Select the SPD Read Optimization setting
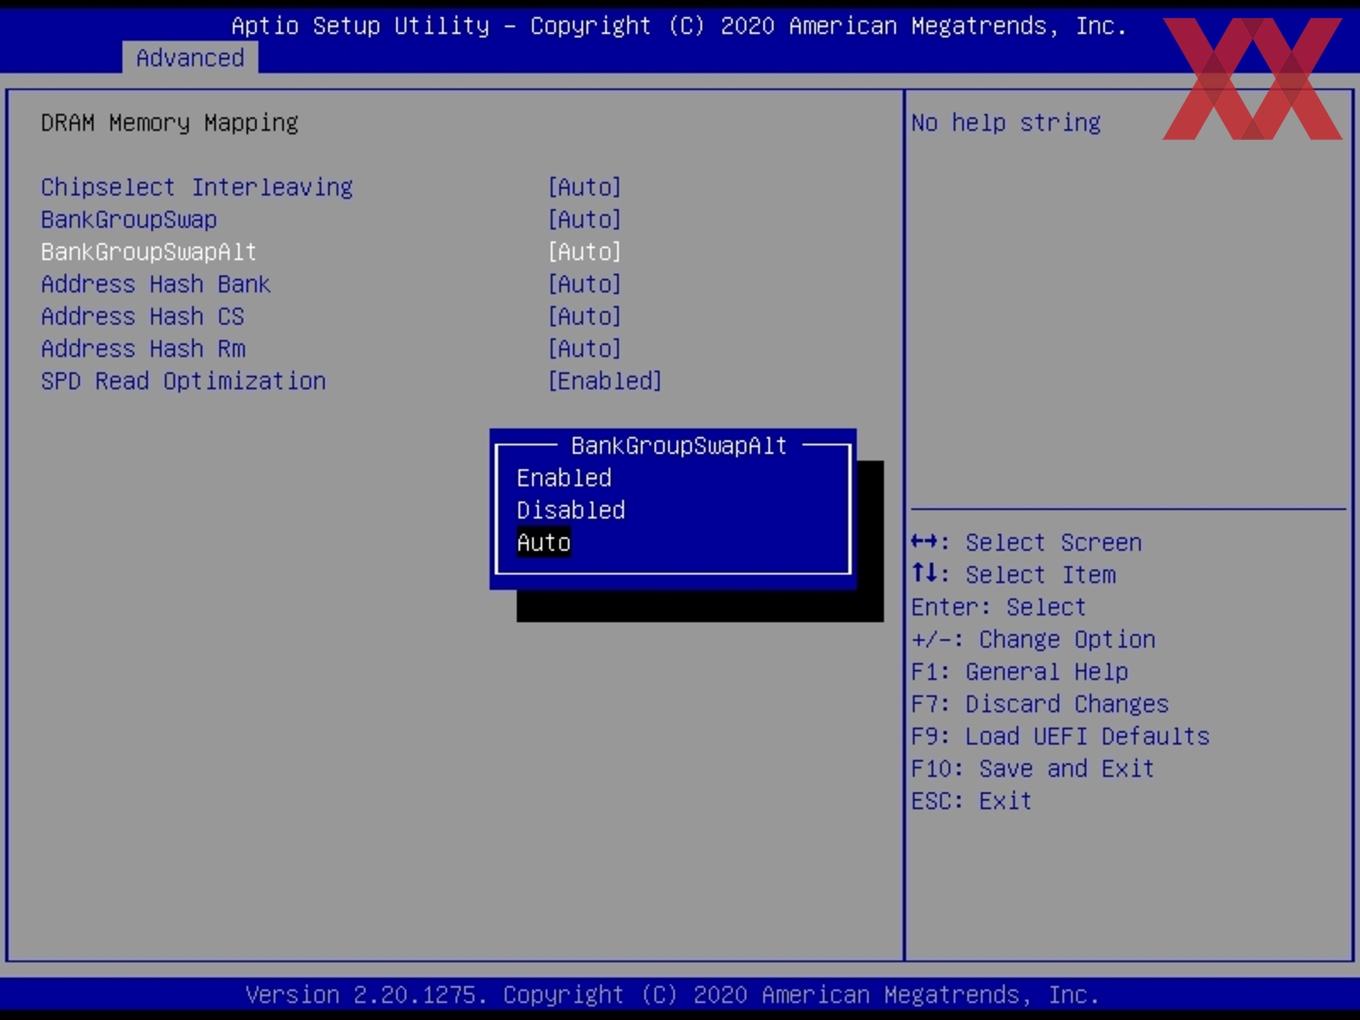 pyautogui.click(x=184, y=381)
